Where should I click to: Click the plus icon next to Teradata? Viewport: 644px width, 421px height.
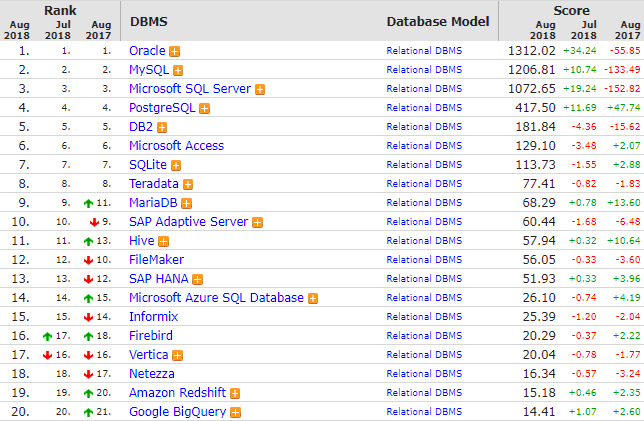(x=188, y=184)
